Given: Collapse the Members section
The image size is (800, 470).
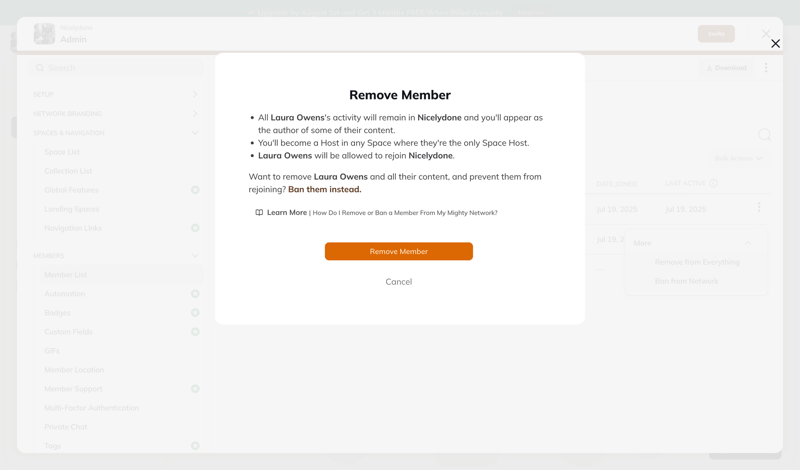Looking at the screenshot, I should pos(115,255).
